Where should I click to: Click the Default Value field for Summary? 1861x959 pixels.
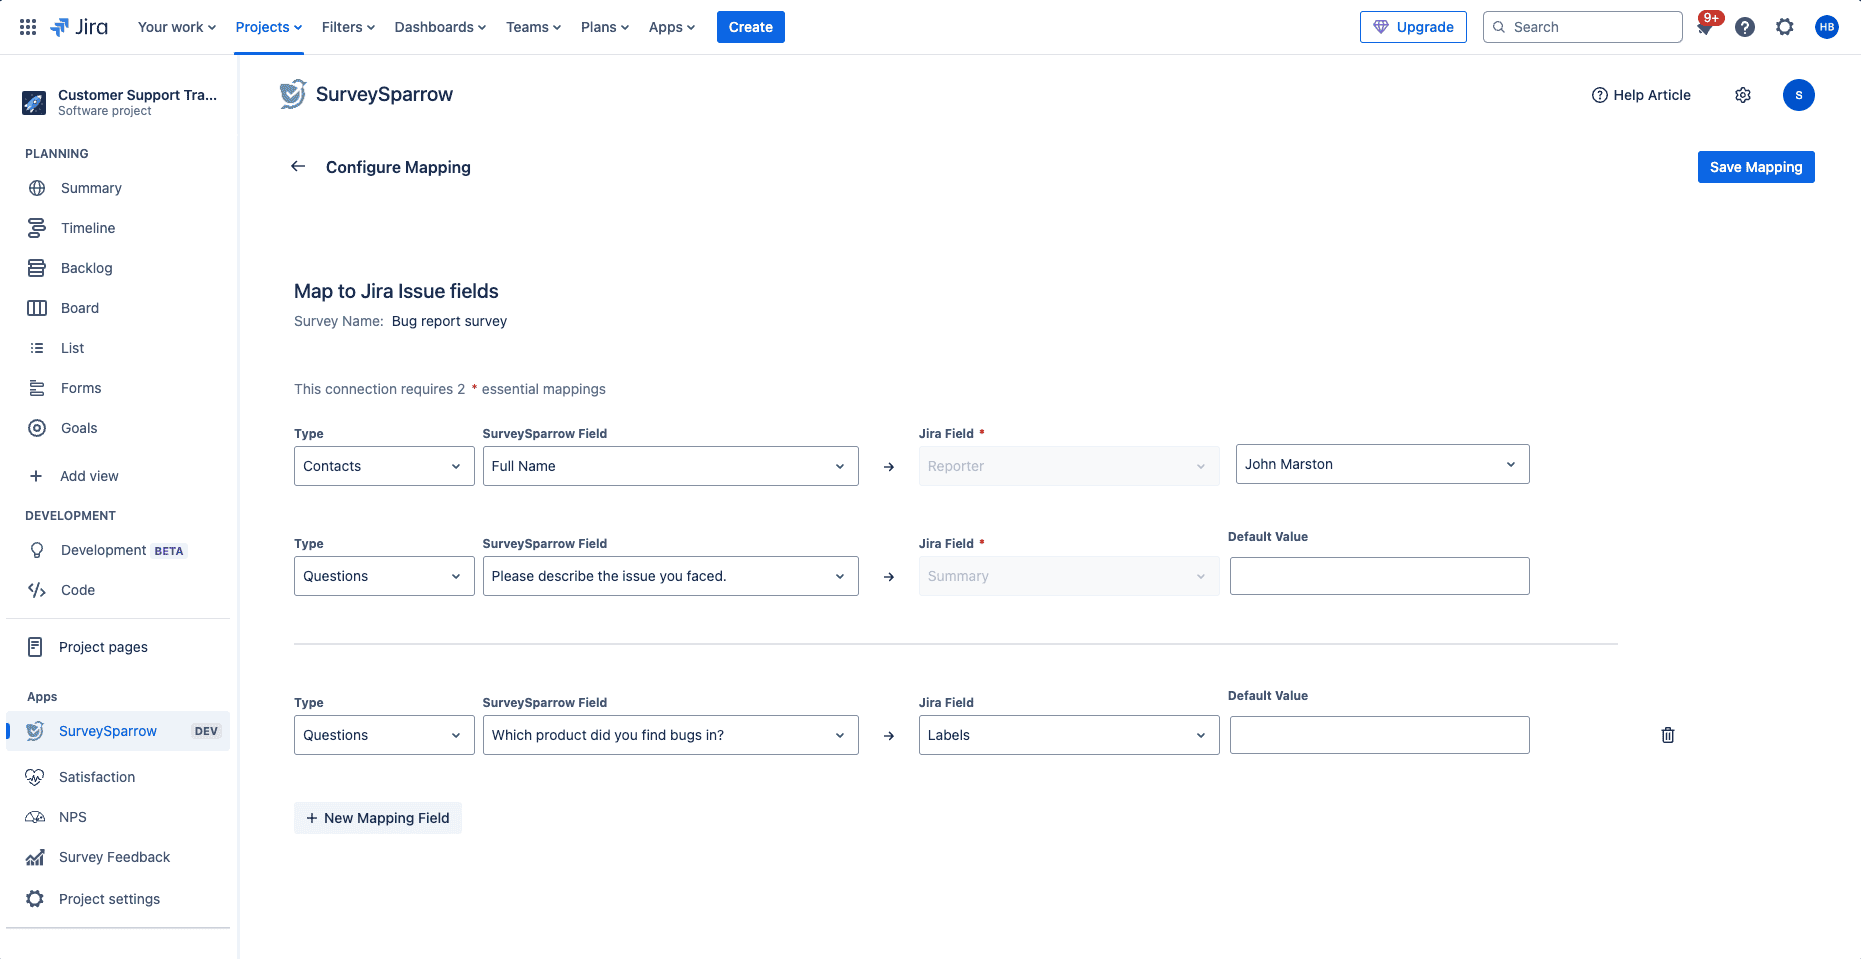[x=1379, y=576]
